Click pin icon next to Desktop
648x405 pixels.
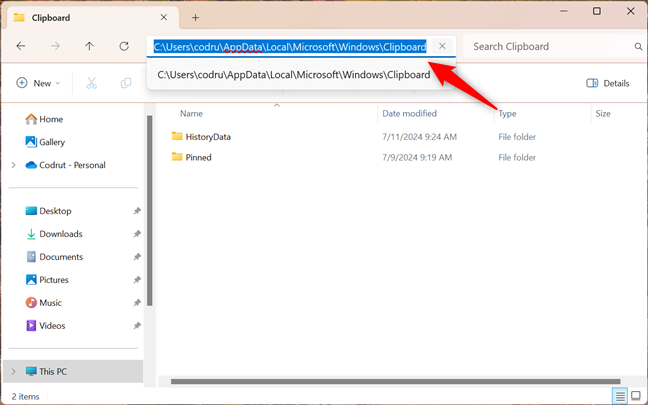point(137,211)
